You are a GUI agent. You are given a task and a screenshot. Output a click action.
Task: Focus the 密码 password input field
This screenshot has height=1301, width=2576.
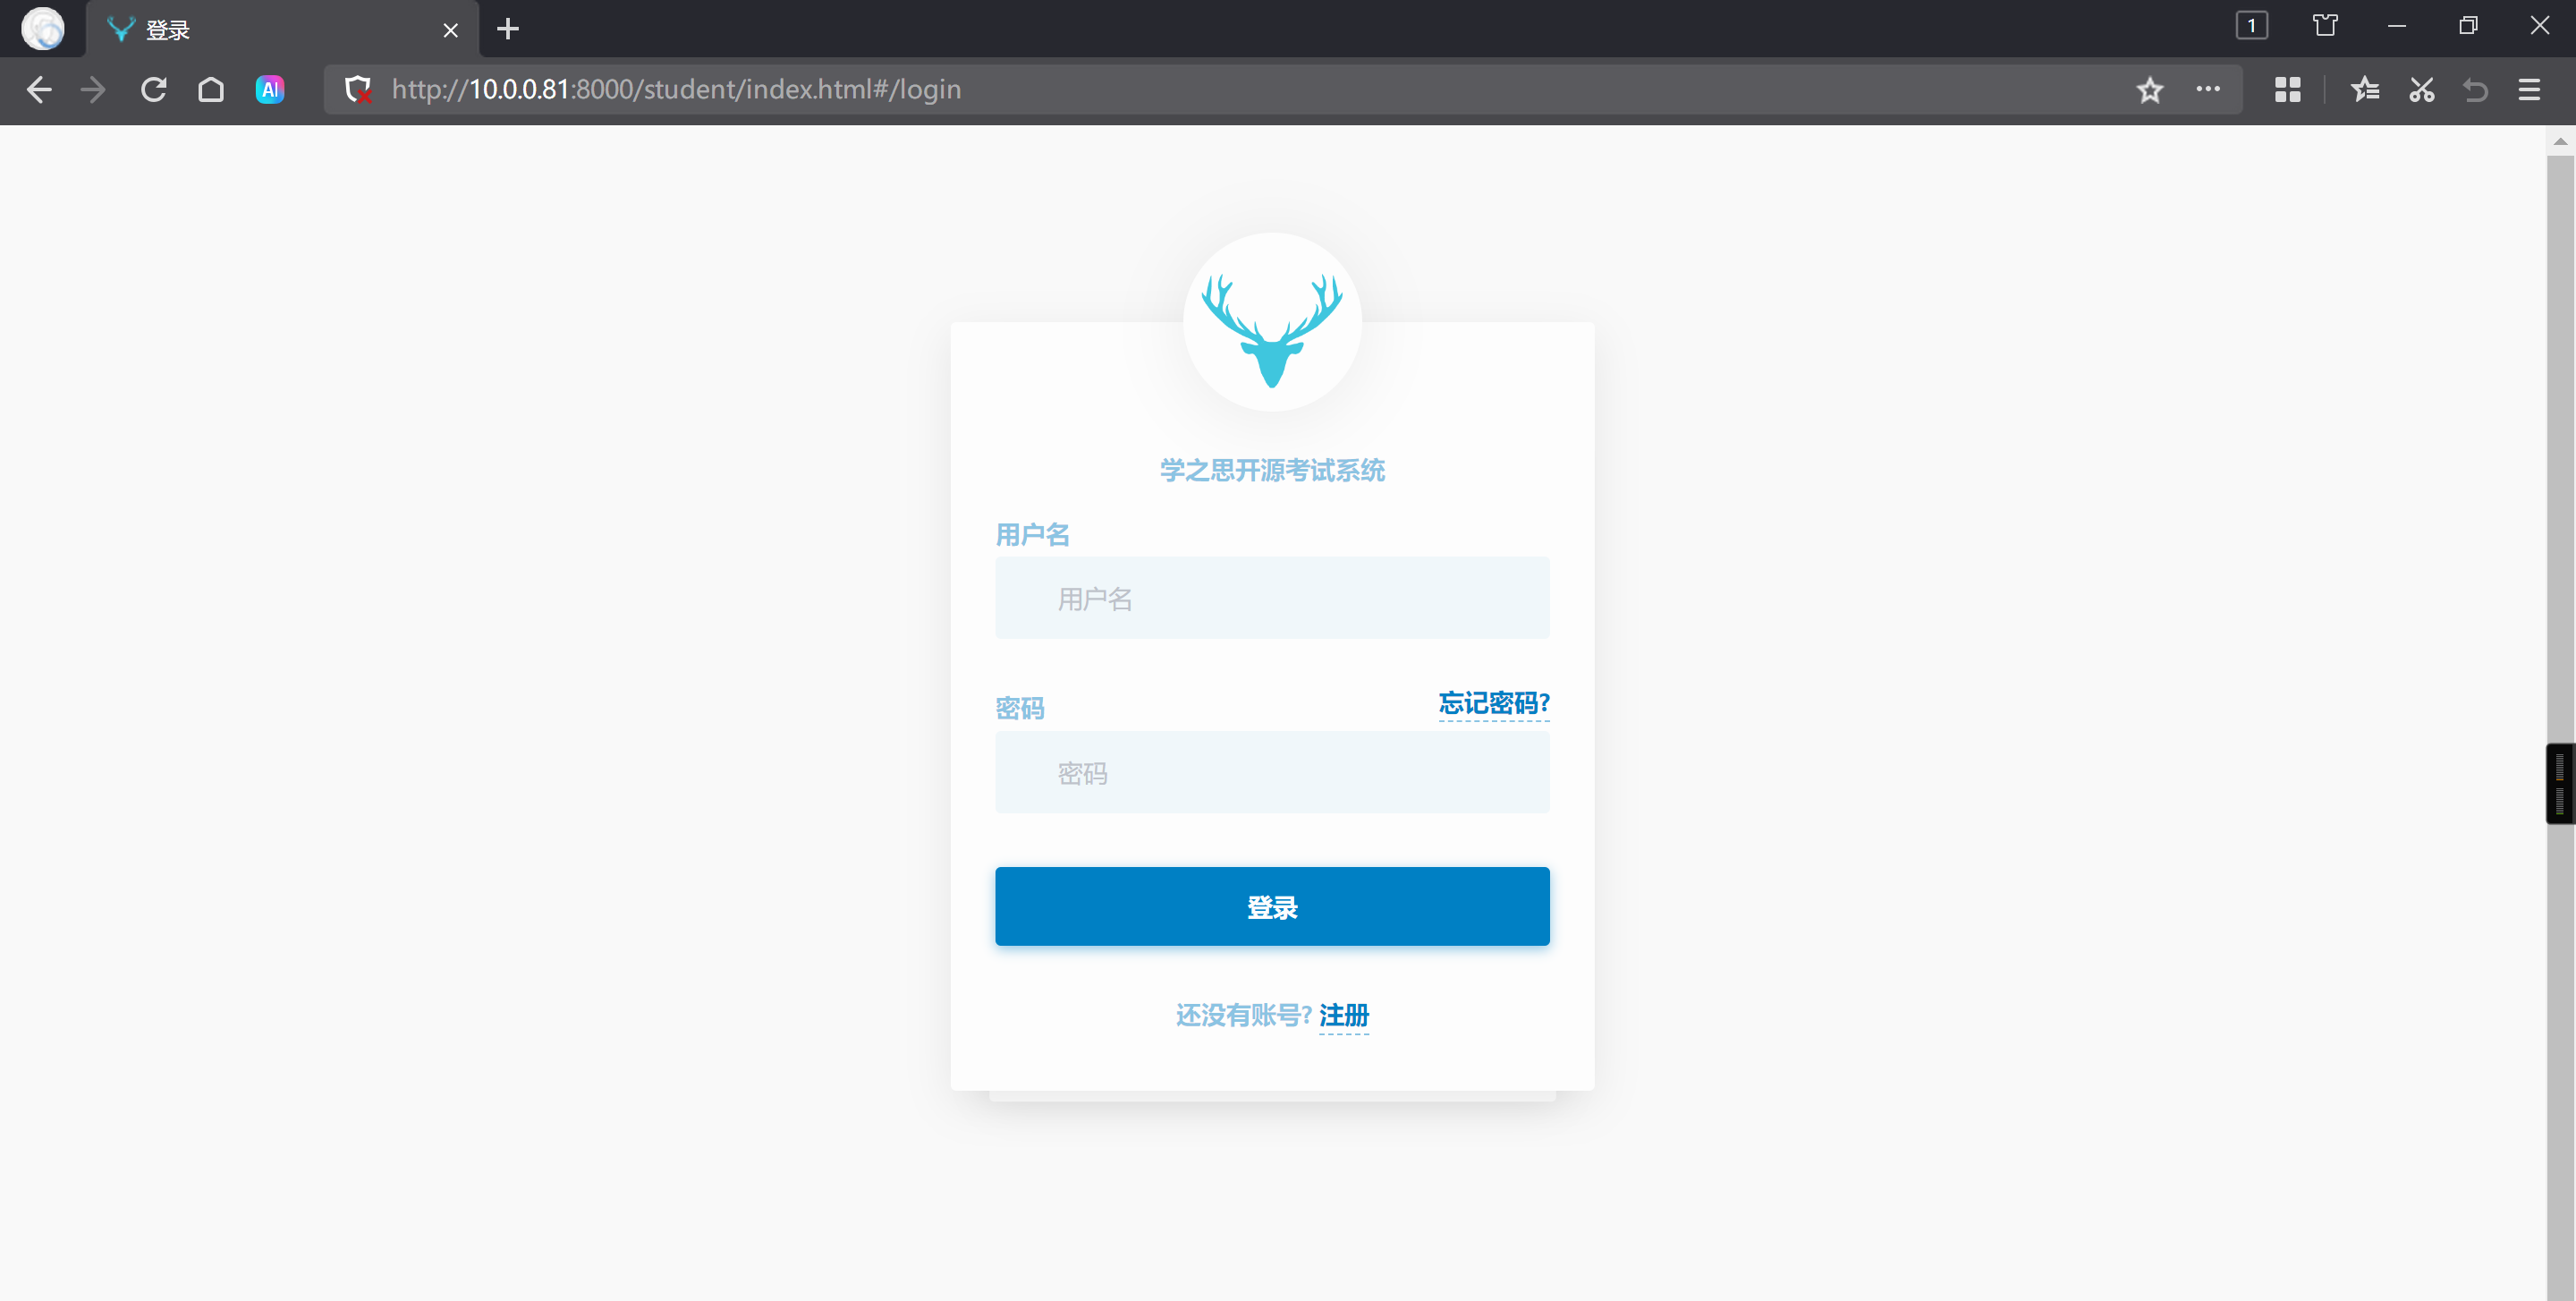pos(1272,772)
